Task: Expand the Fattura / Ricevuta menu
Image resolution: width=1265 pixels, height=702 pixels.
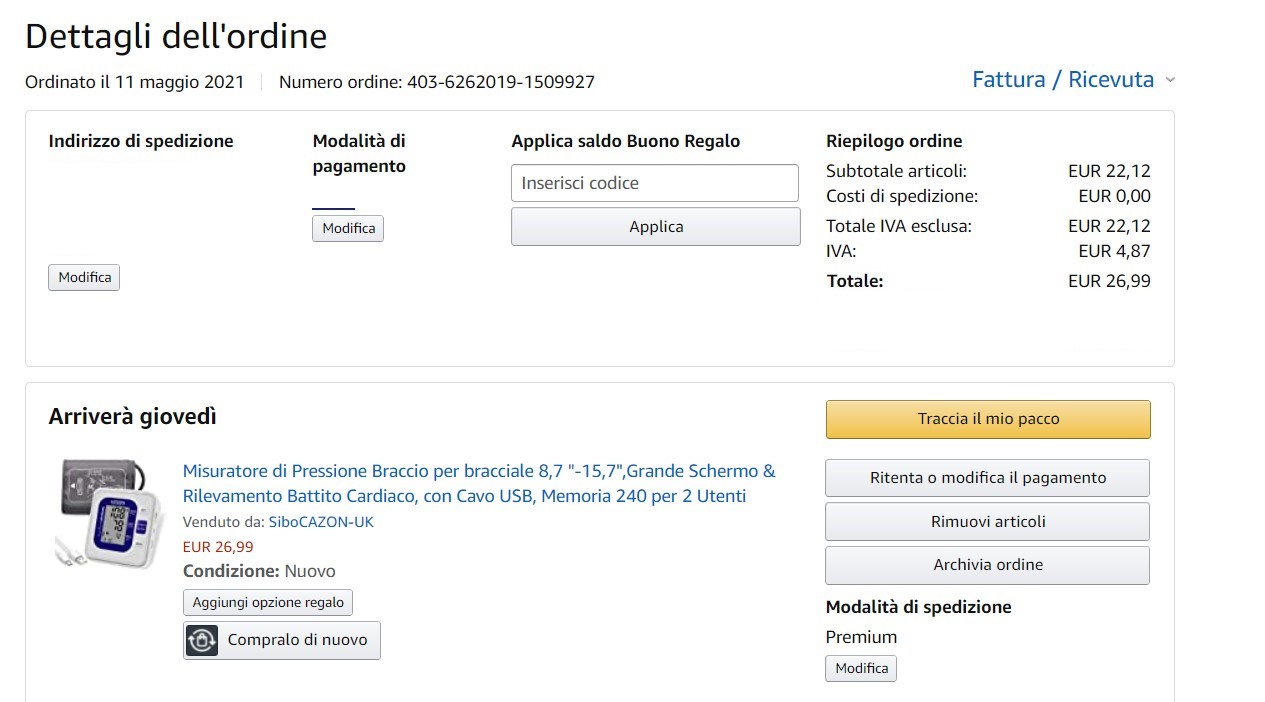Action: 1062,80
